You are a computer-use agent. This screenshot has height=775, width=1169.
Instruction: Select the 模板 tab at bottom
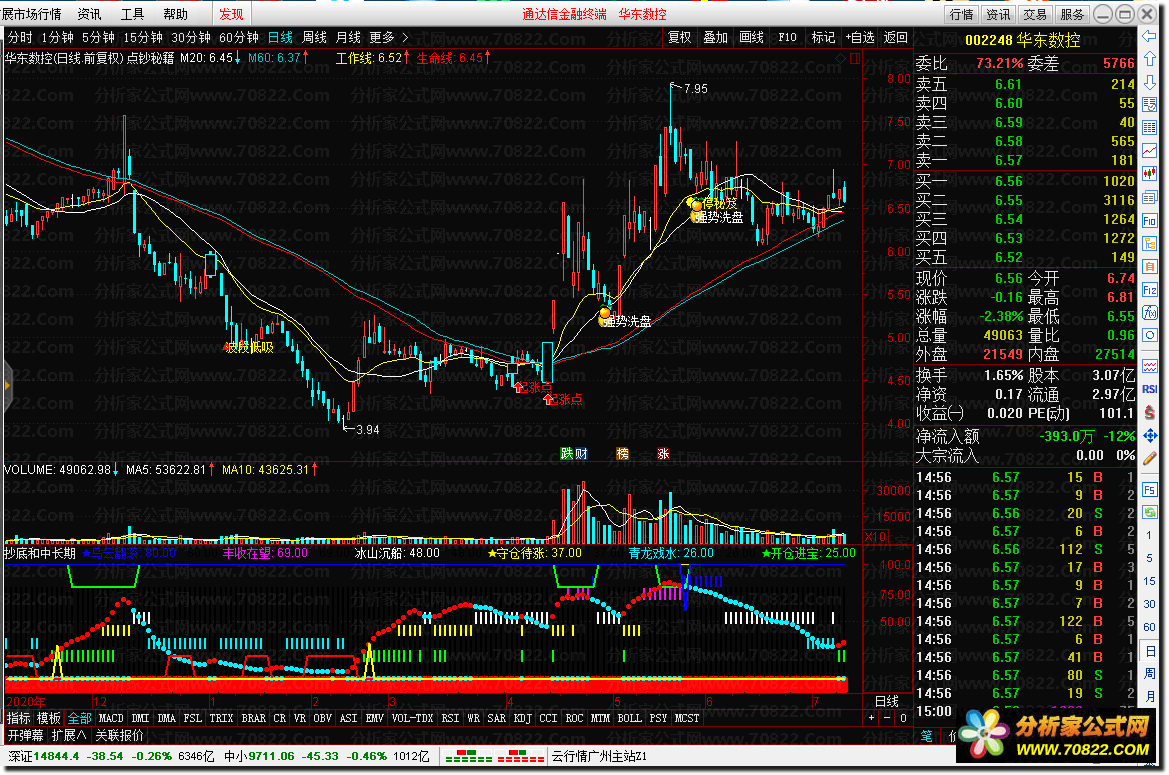point(49,718)
